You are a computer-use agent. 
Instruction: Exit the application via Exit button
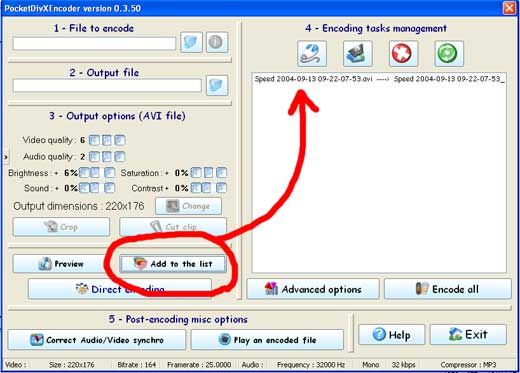[x=468, y=335]
